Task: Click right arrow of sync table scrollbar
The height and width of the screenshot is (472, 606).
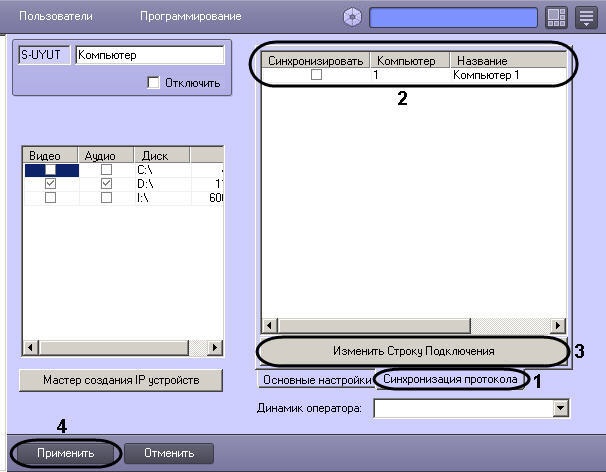Action: tap(557, 326)
